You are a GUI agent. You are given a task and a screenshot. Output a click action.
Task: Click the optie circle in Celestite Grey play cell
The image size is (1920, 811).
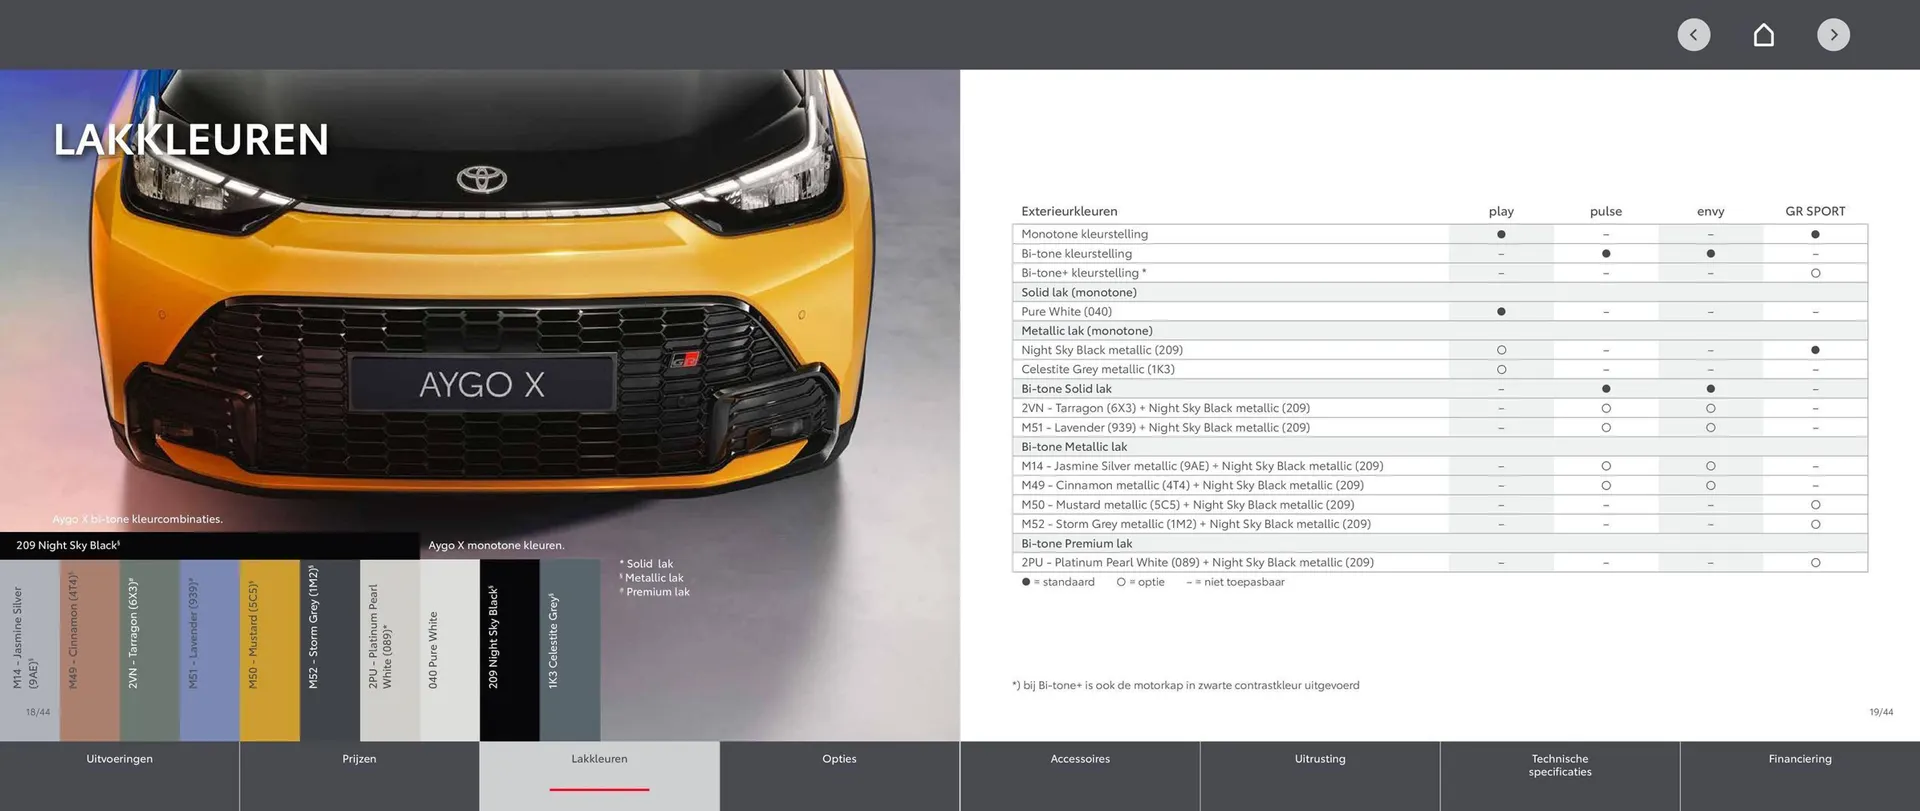tap(1501, 369)
